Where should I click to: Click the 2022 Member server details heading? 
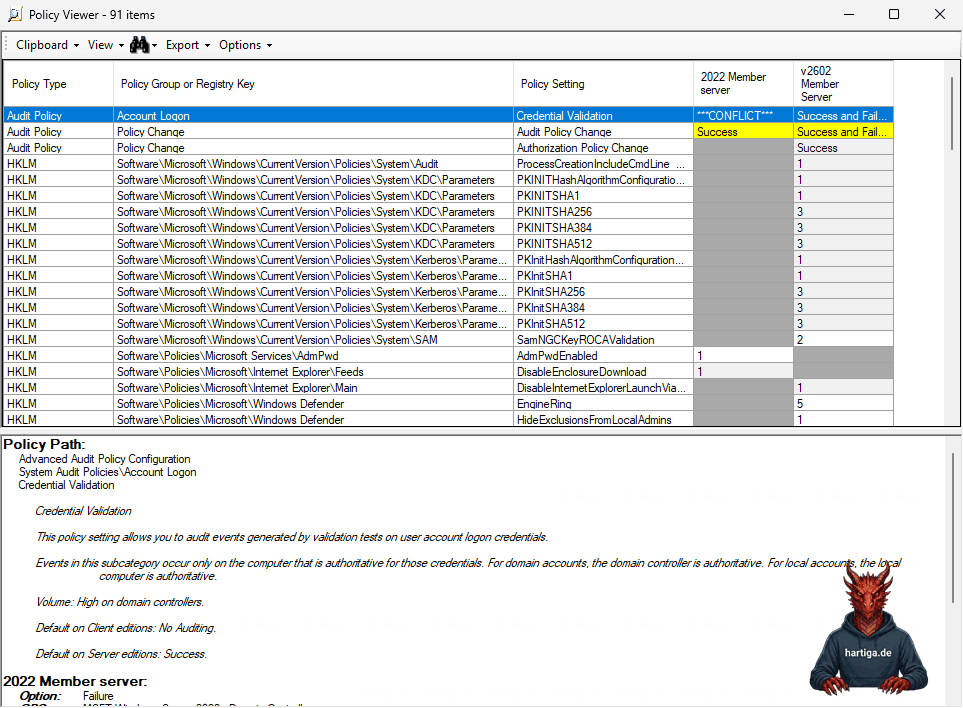coord(75,681)
